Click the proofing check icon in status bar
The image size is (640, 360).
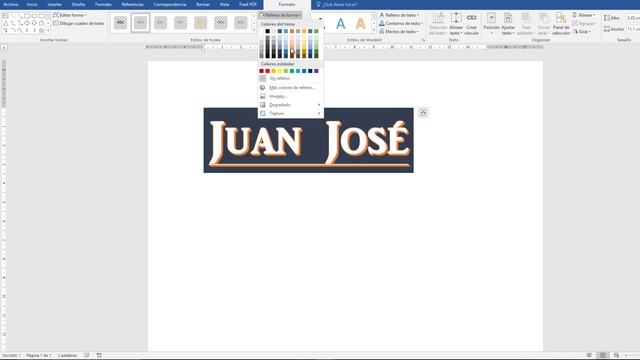(87, 356)
